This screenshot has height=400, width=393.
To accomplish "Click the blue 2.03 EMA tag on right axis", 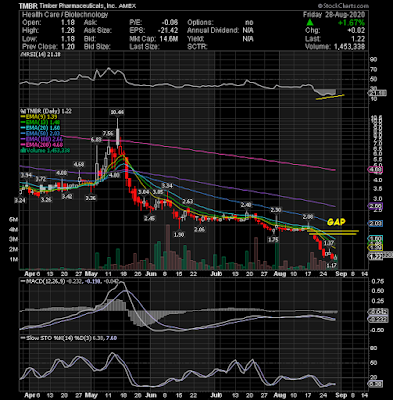I will 375,223.
